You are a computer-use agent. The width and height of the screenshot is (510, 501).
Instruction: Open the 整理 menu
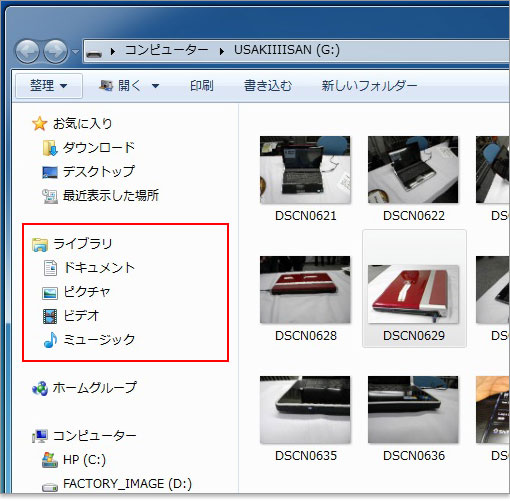(x=49, y=86)
